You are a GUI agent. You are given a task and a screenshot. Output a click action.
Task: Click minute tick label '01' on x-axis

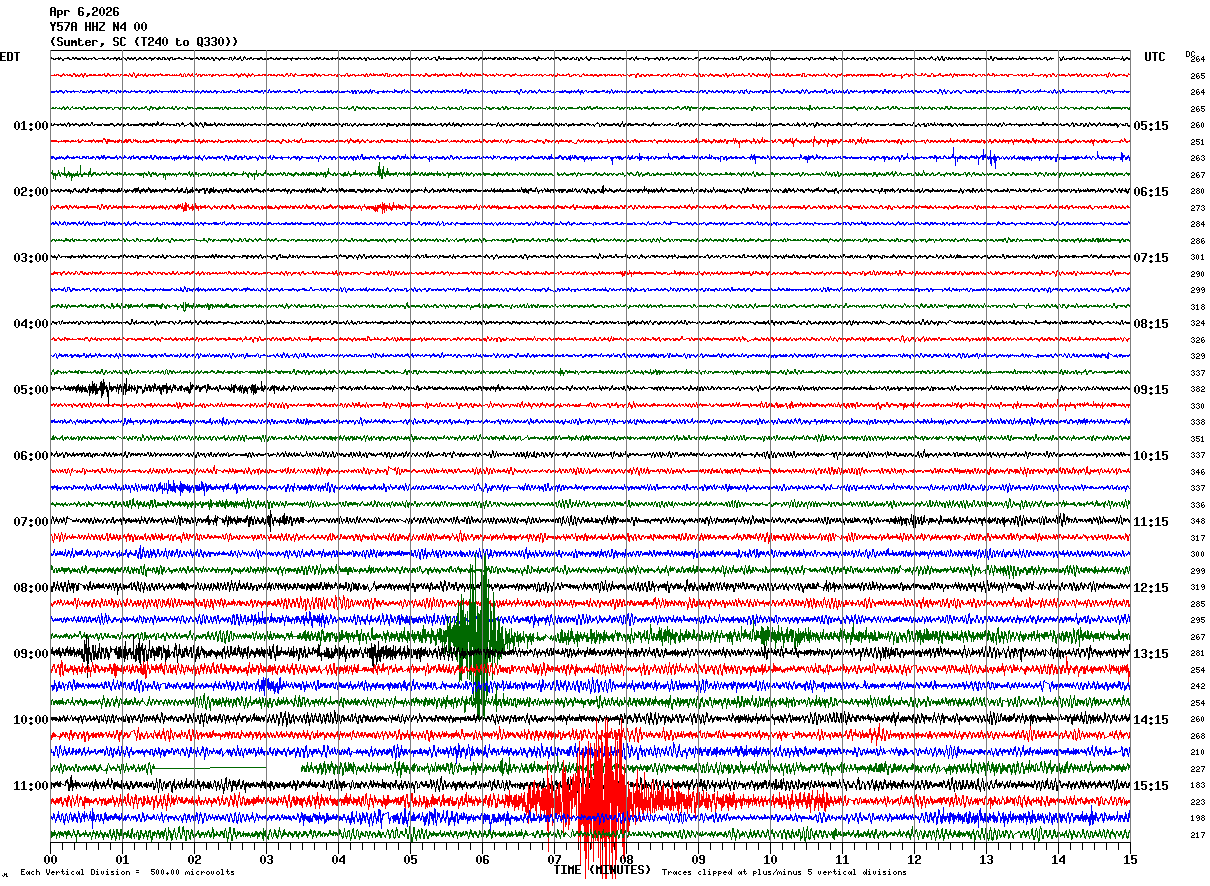coord(122,859)
